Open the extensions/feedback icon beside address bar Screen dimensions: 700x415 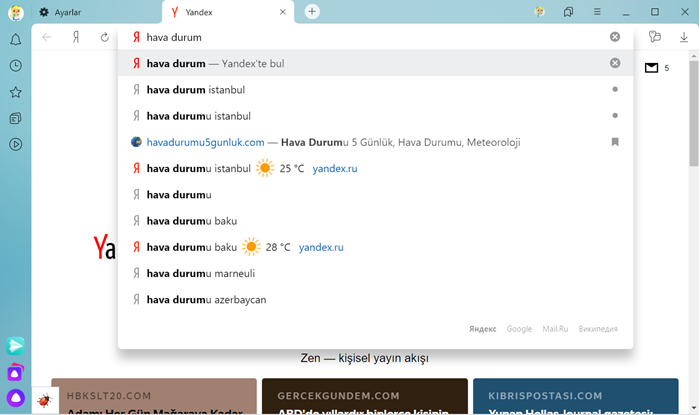(654, 37)
